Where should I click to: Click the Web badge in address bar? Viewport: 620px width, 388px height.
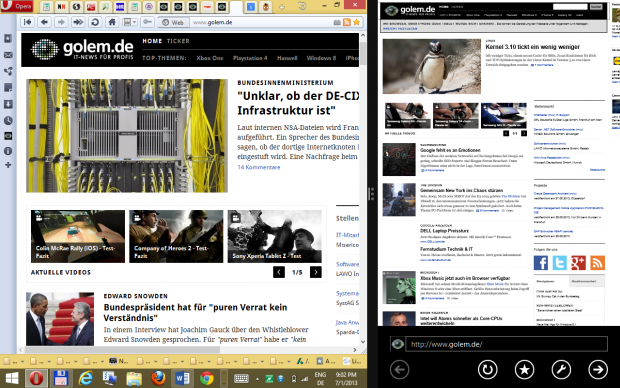(173, 23)
